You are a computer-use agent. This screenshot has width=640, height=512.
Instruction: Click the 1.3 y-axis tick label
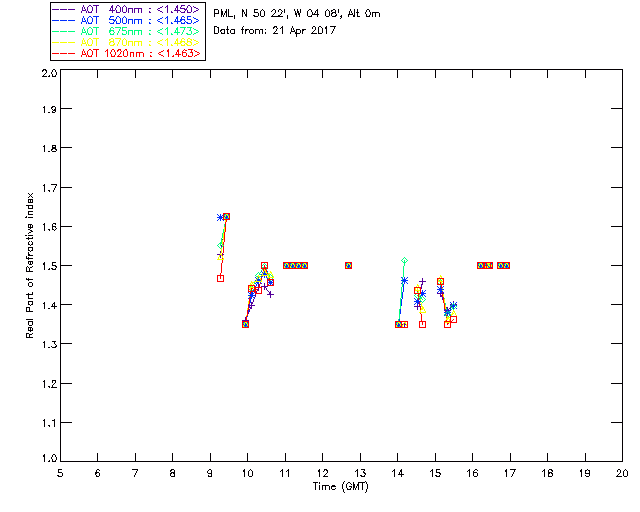(49, 344)
